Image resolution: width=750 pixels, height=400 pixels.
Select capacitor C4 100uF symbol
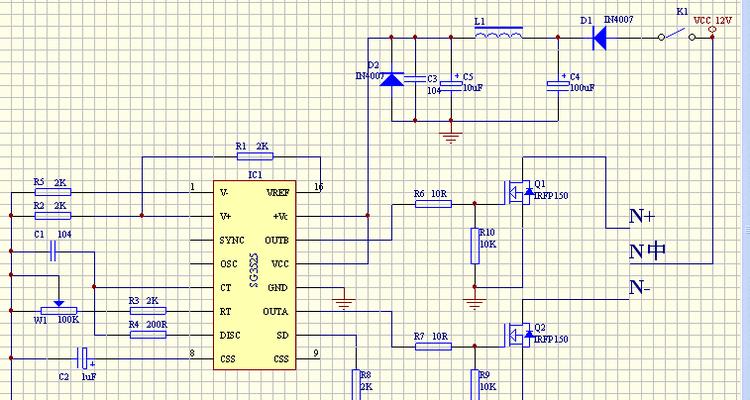(x=558, y=85)
